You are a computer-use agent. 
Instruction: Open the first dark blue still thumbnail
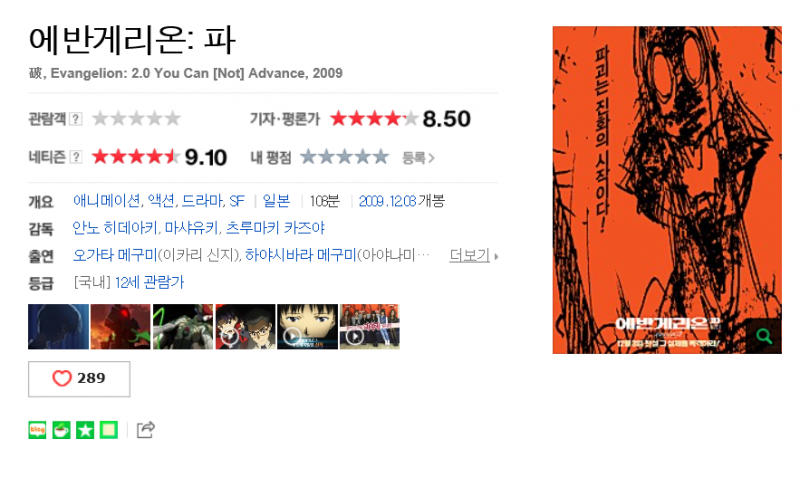(x=58, y=327)
